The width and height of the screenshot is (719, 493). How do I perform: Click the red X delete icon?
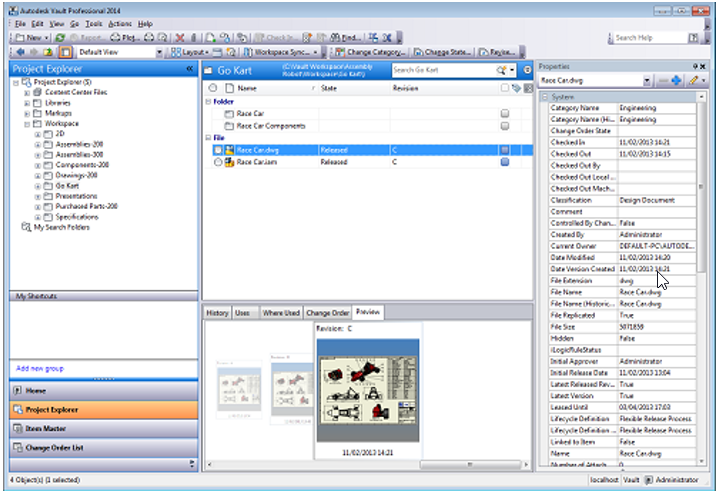tap(180, 38)
